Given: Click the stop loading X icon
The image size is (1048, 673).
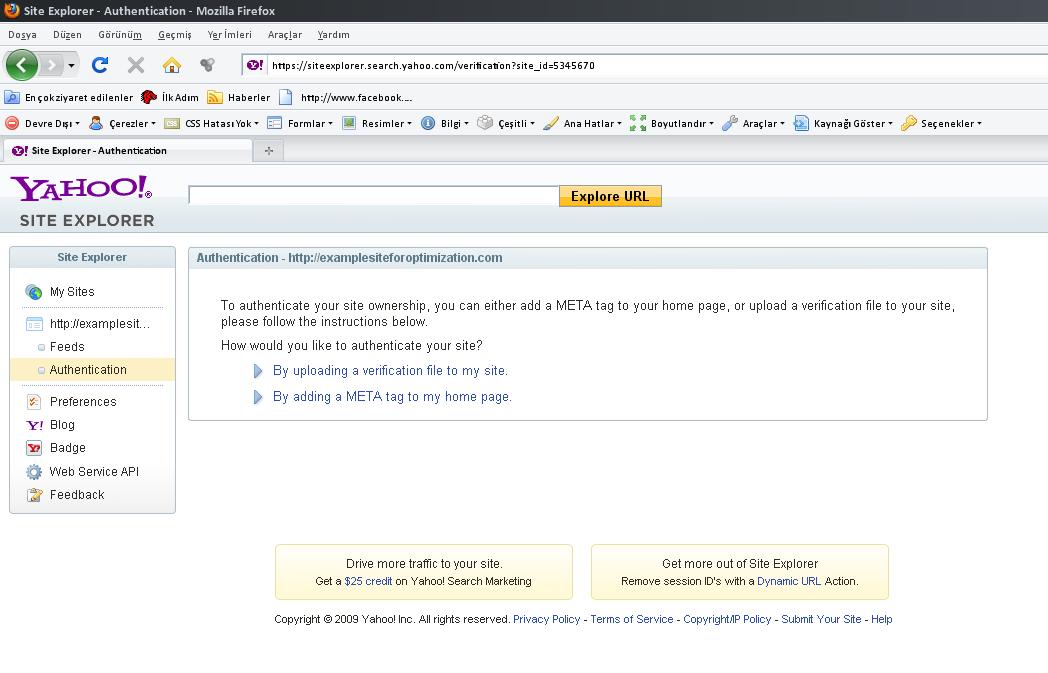Looking at the screenshot, I should pos(136,65).
